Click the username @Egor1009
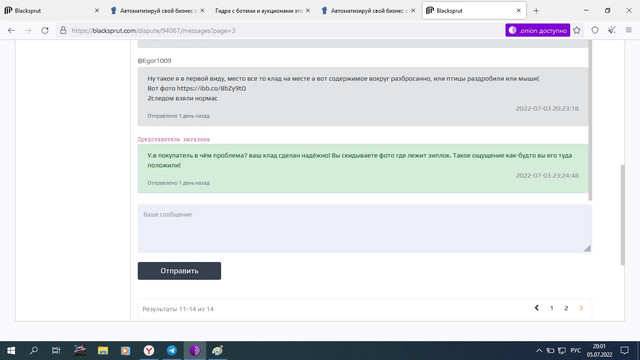This screenshot has width=640, height=360. click(154, 61)
